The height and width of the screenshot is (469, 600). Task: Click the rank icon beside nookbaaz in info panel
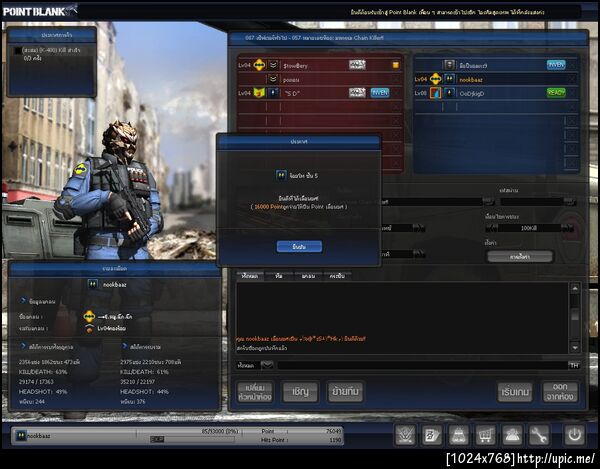[93, 284]
